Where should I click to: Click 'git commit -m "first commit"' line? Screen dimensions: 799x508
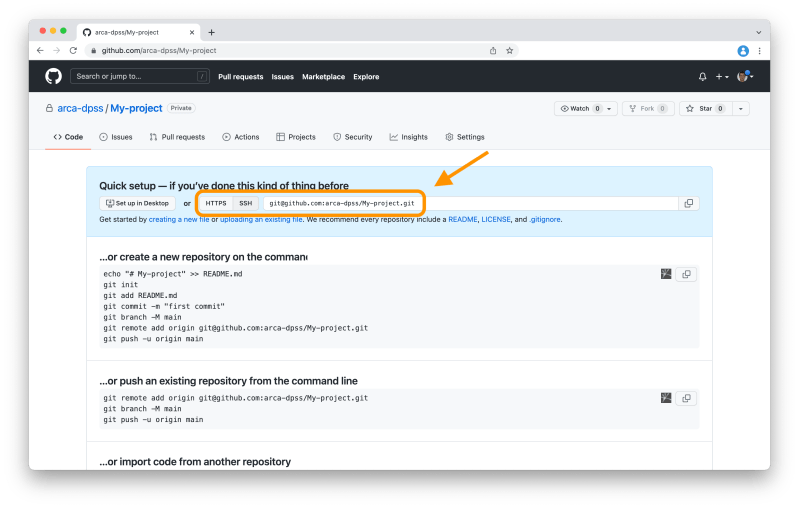(x=164, y=307)
